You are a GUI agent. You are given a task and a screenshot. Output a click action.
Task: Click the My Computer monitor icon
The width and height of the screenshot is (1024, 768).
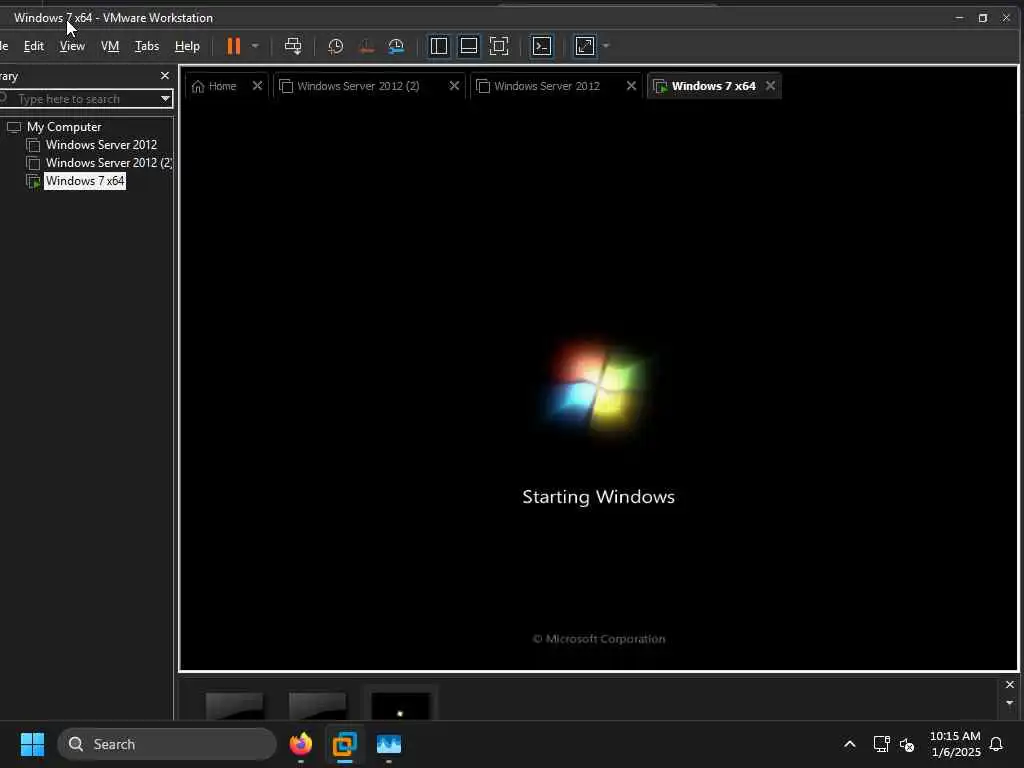14,127
